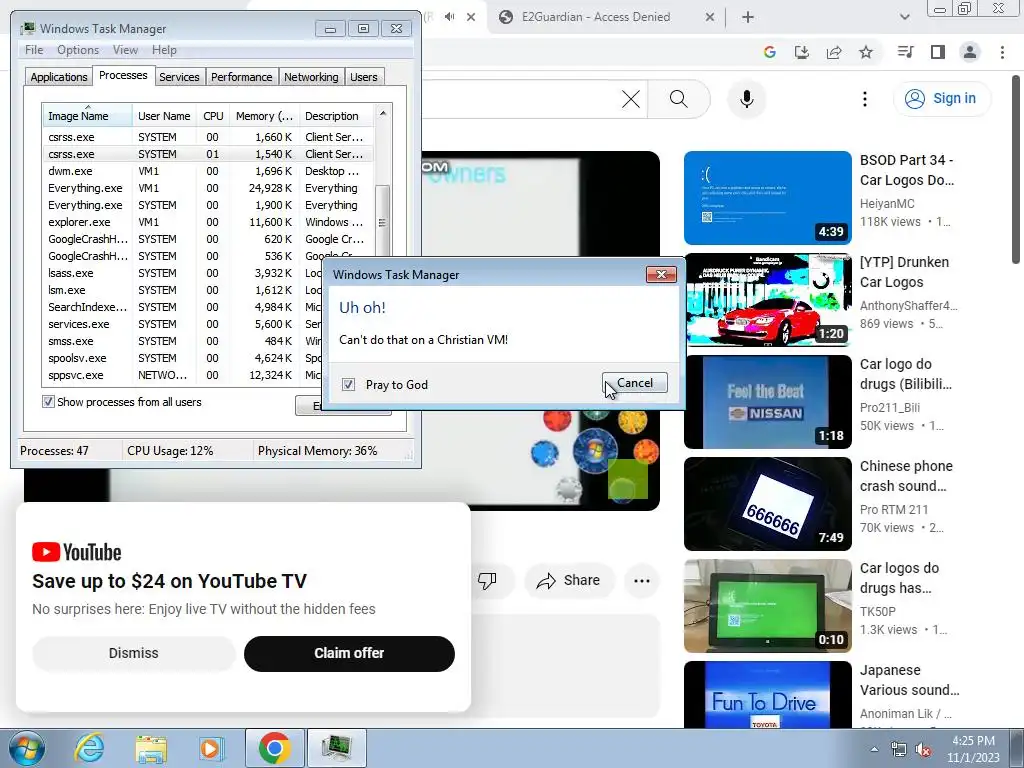Image resolution: width=1024 pixels, height=768 pixels.
Task: Dismiss the YouTube TV offer
Action: (134, 653)
